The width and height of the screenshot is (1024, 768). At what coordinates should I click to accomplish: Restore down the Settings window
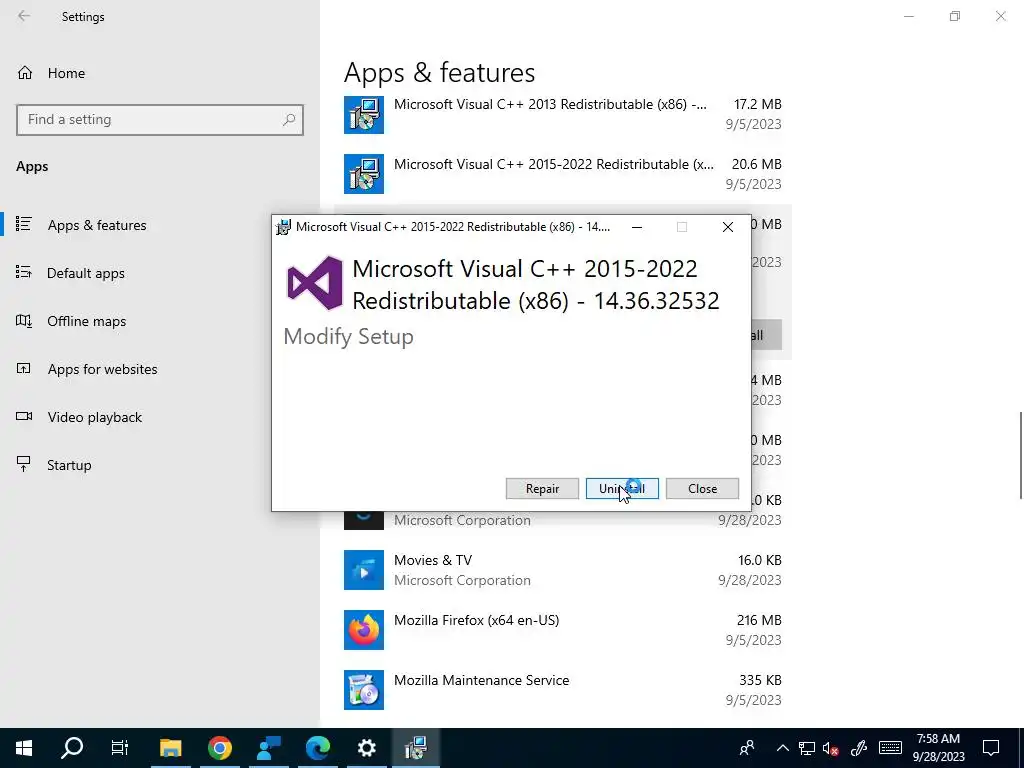(x=955, y=16)
